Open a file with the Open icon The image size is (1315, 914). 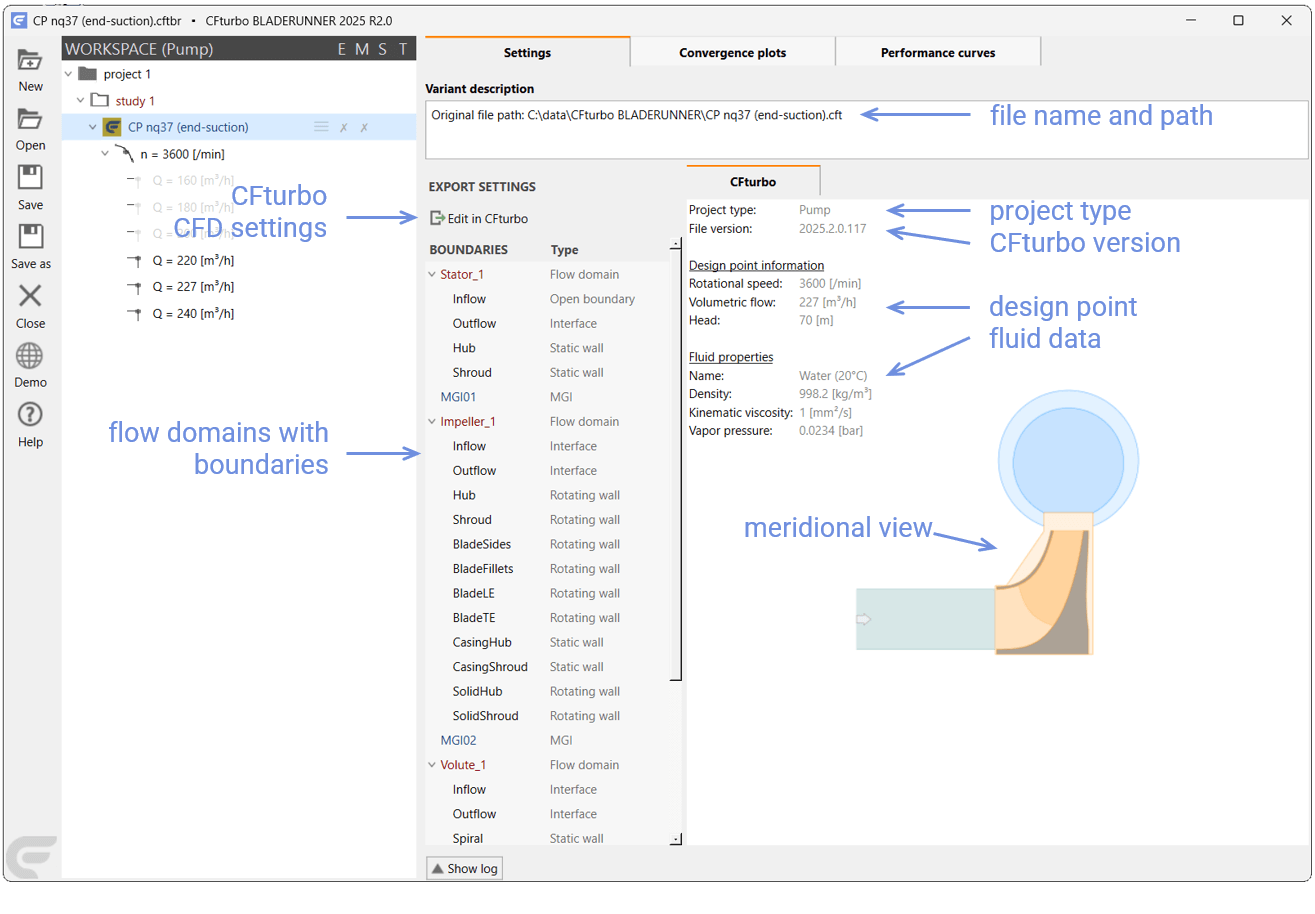tap(30, 119)
